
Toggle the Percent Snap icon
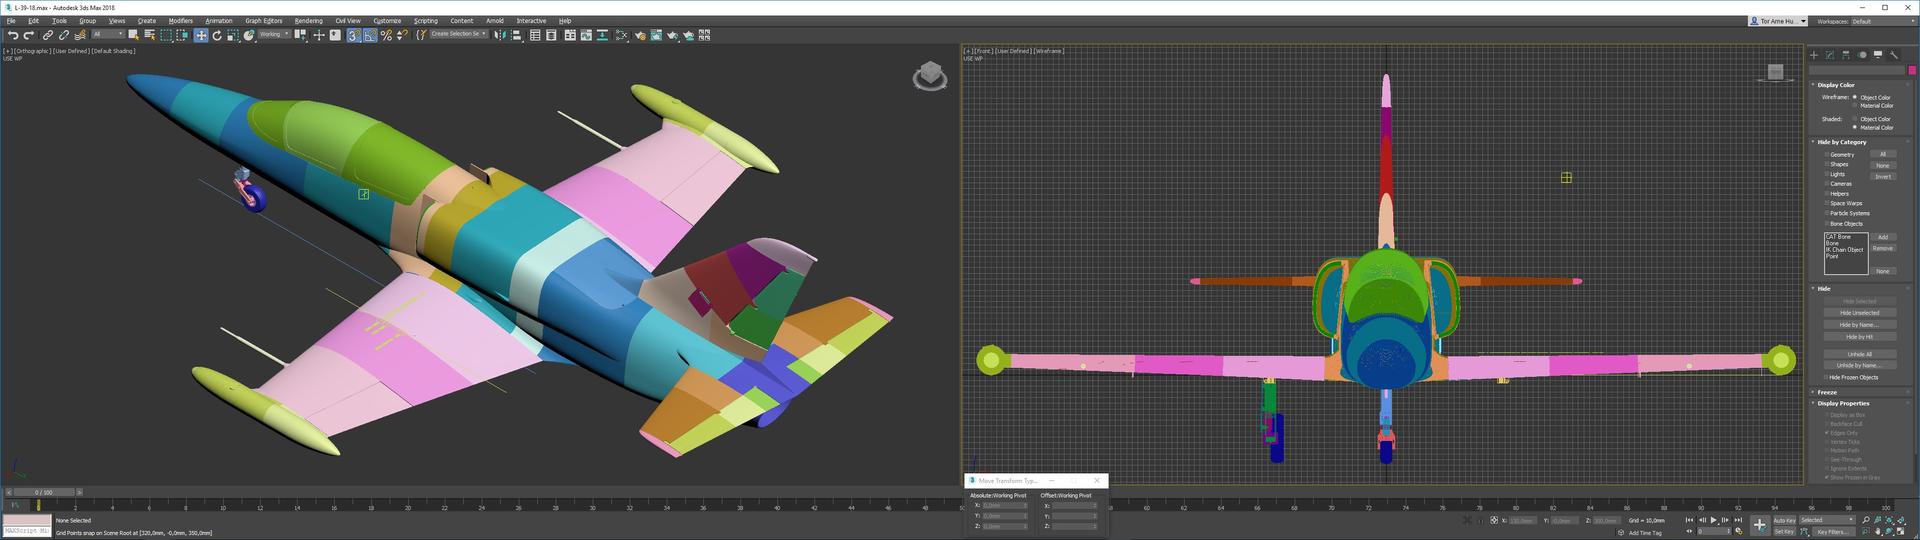(386, 35)
